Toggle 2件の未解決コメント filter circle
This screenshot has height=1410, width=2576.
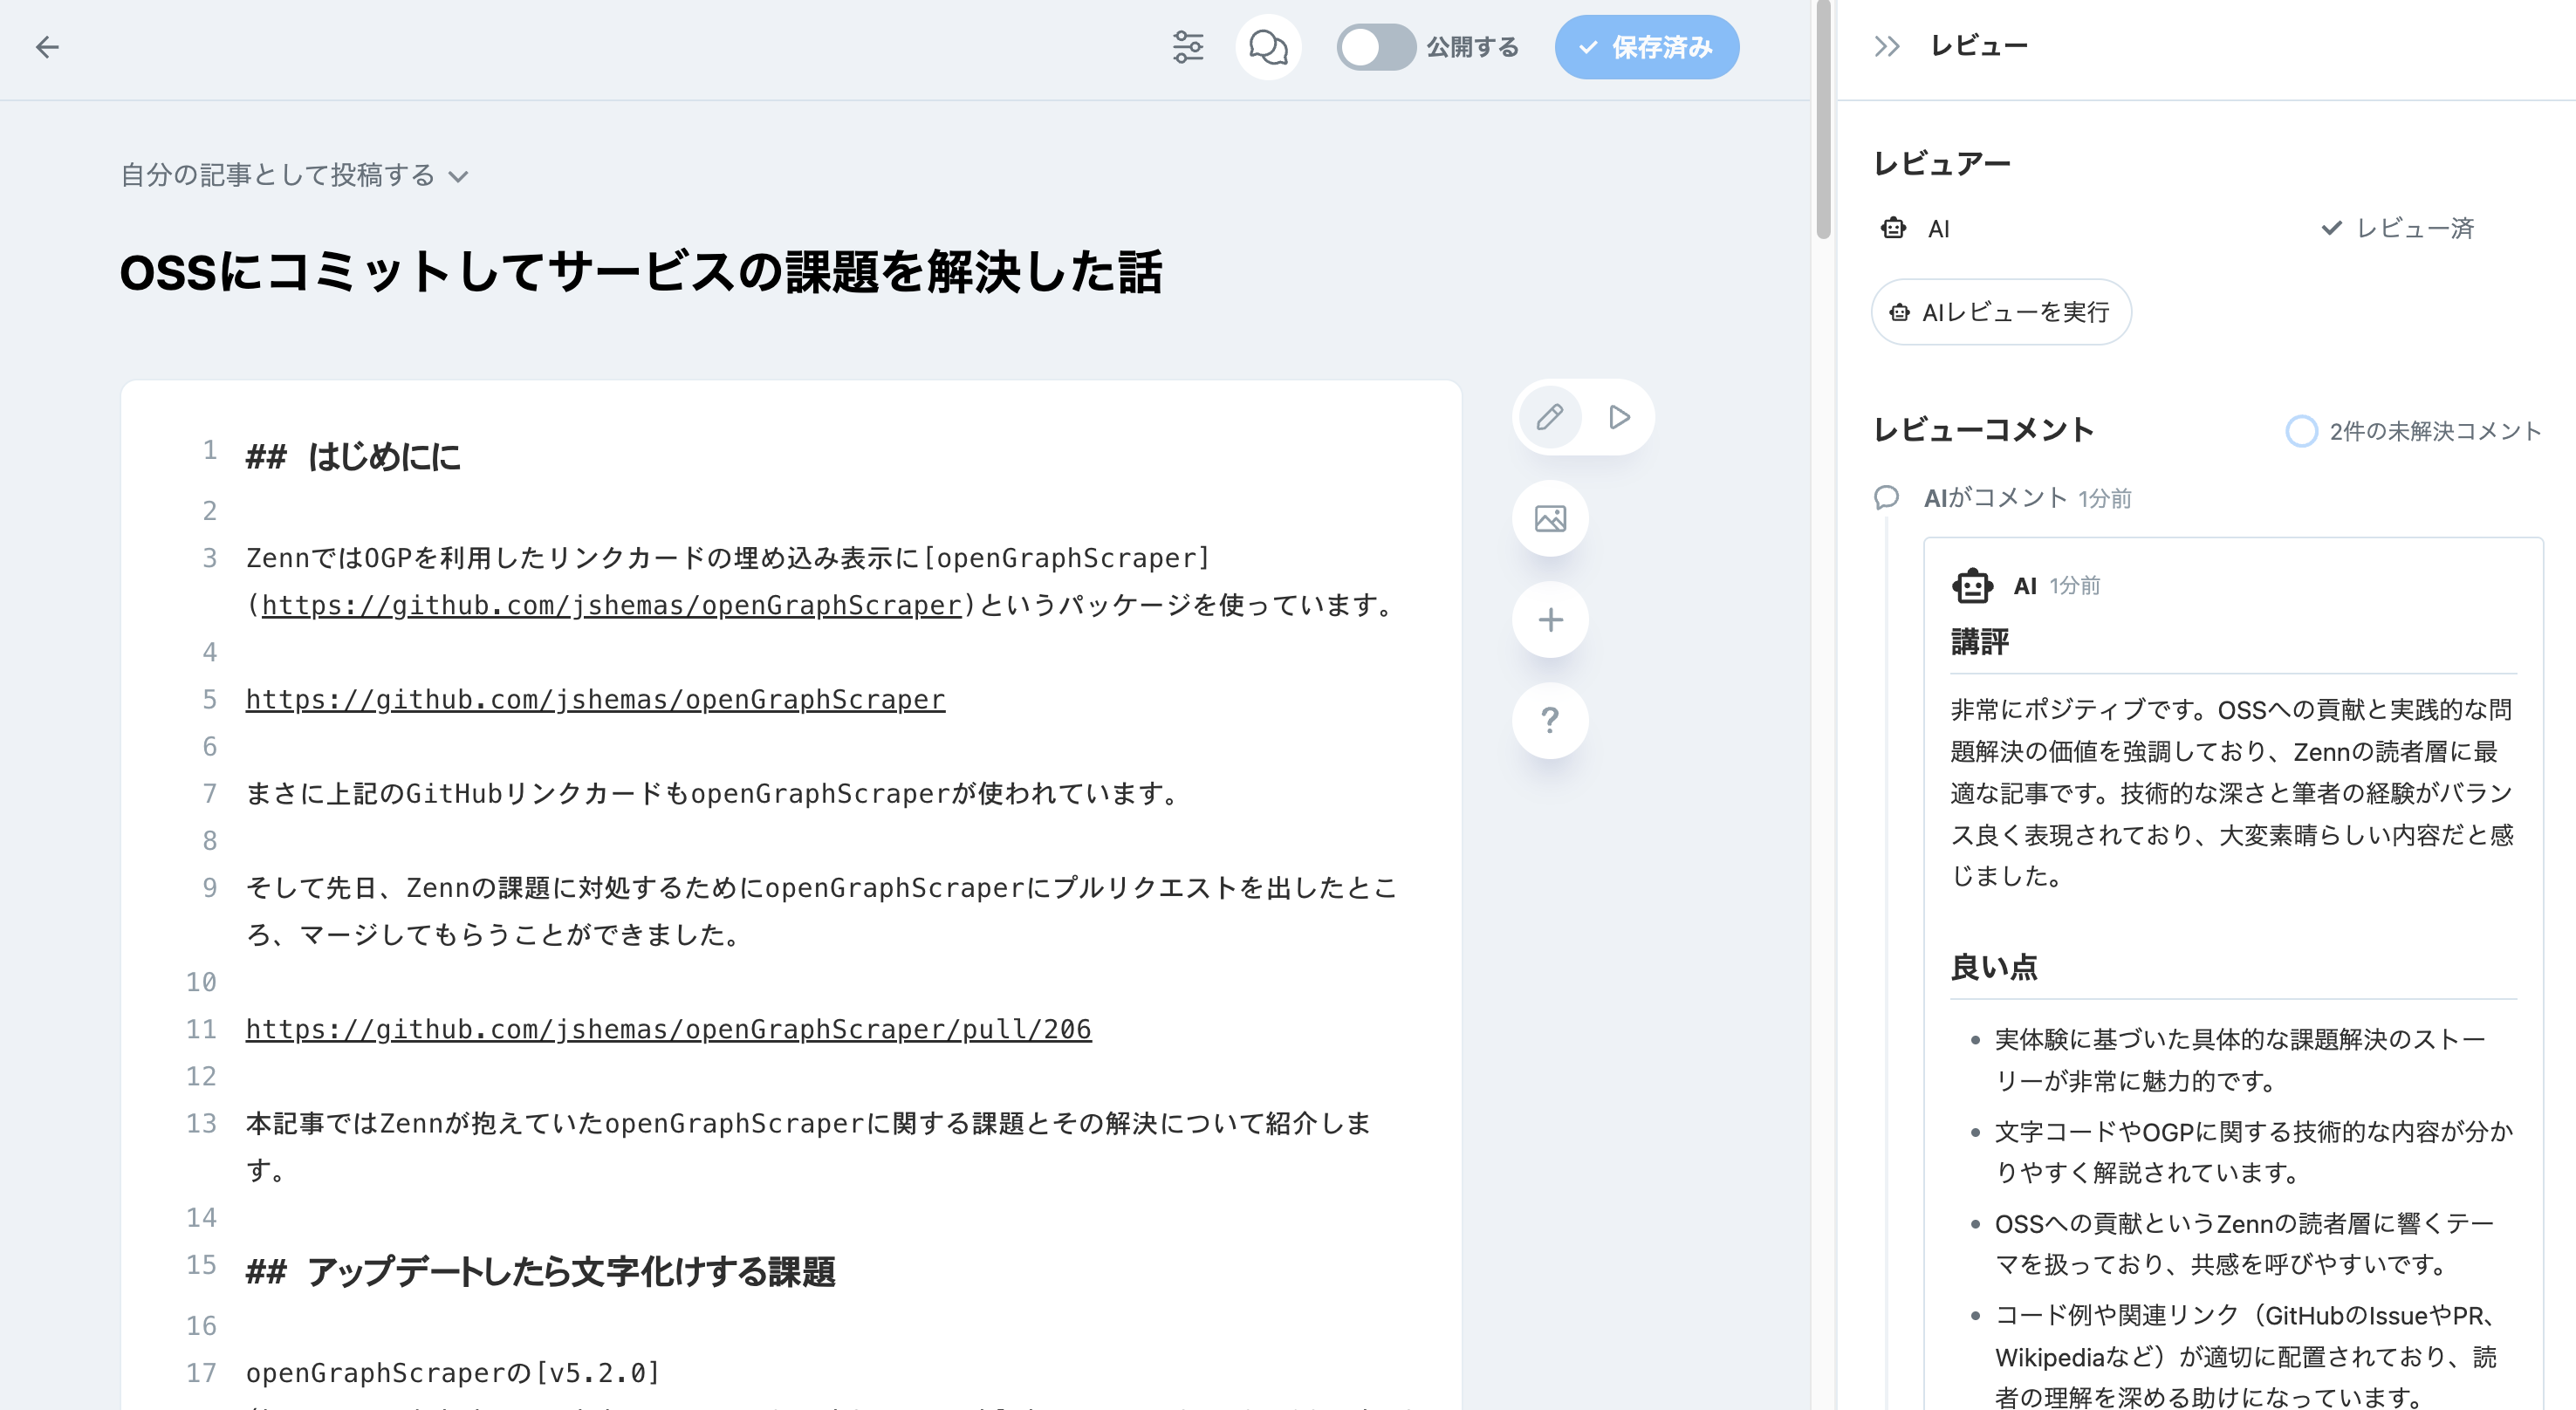(2302, 431)
